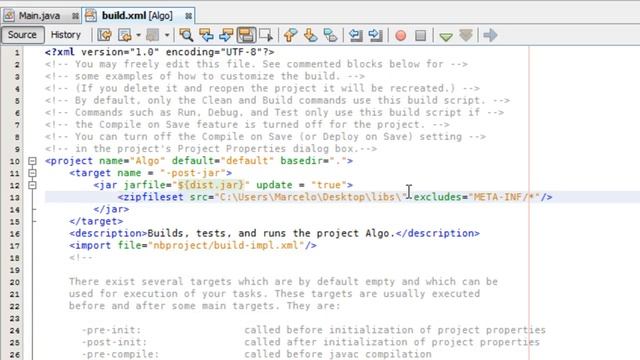Screen dimensions: 640x360
Task: Click the XSL Transformation arrow icon
Action: point(490,35)
